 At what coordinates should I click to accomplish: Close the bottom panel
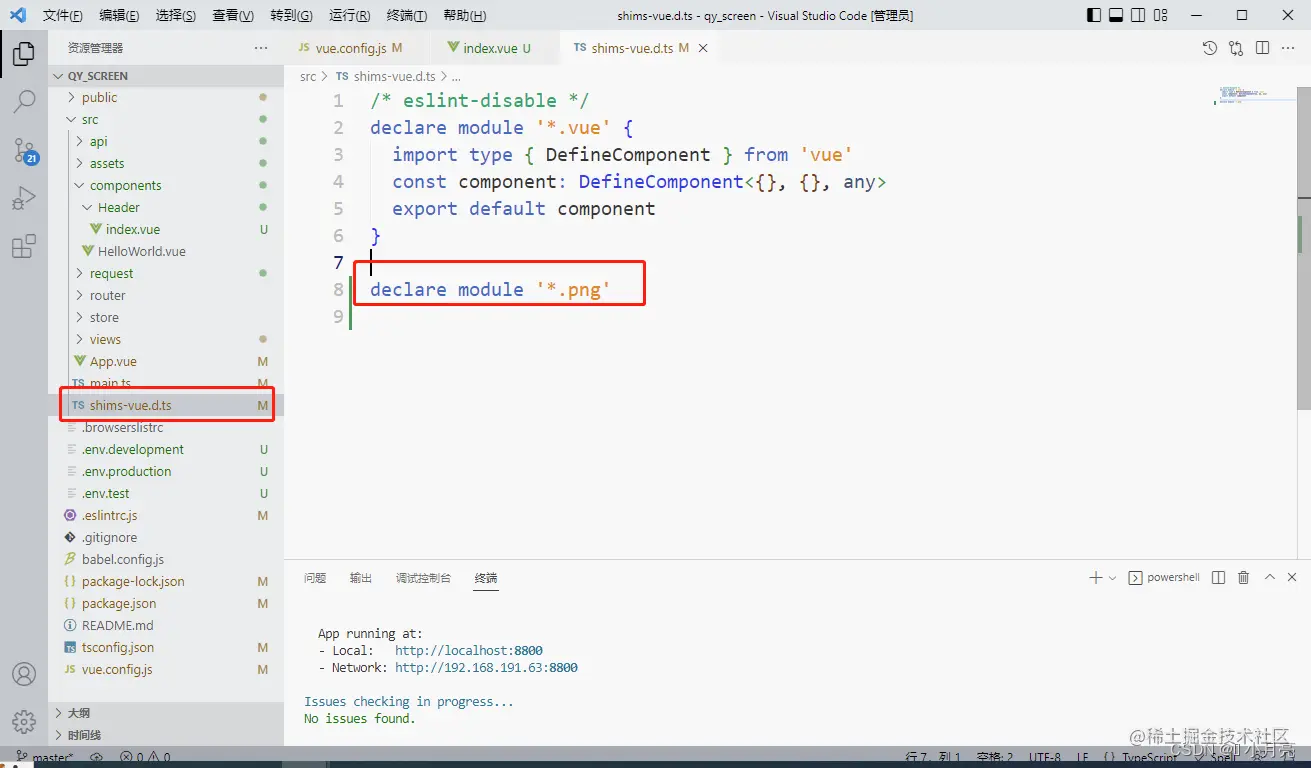1292,578
